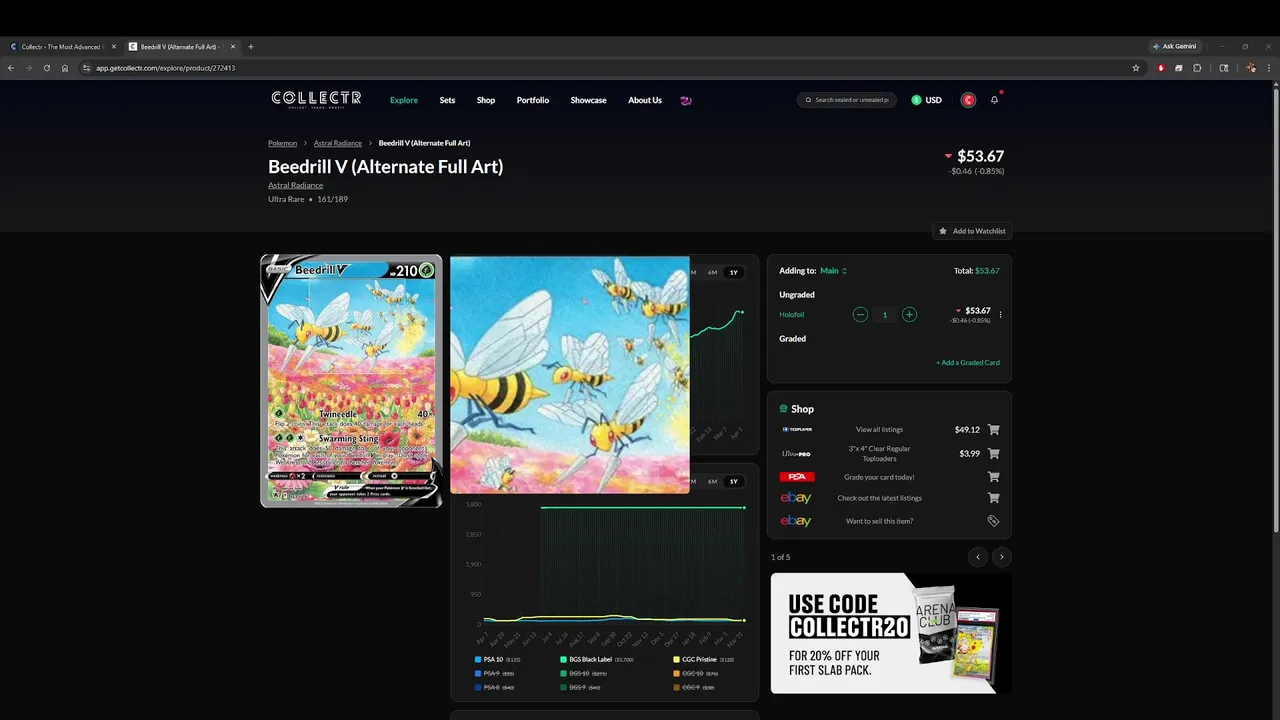Open a new browser tab

251,47
